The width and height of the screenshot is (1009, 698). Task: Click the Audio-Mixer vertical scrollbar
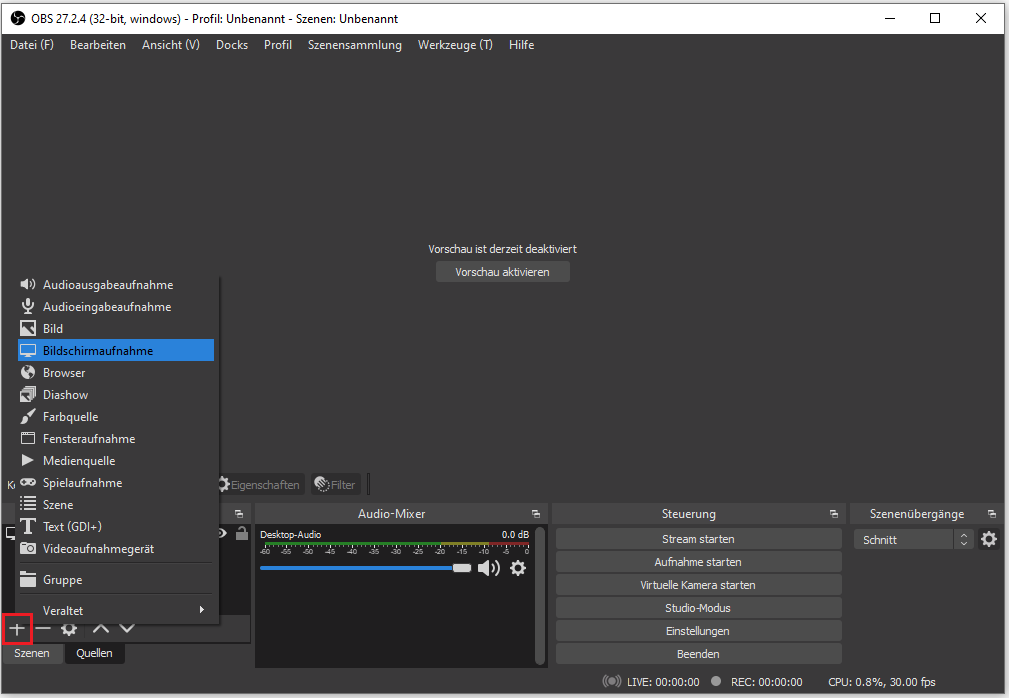540,596
